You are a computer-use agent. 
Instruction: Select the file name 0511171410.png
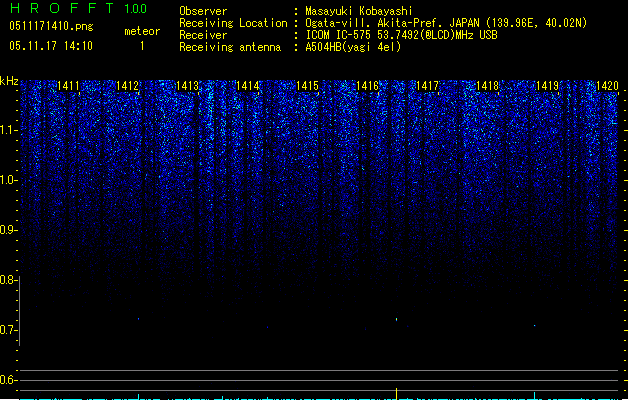[51, 27]
